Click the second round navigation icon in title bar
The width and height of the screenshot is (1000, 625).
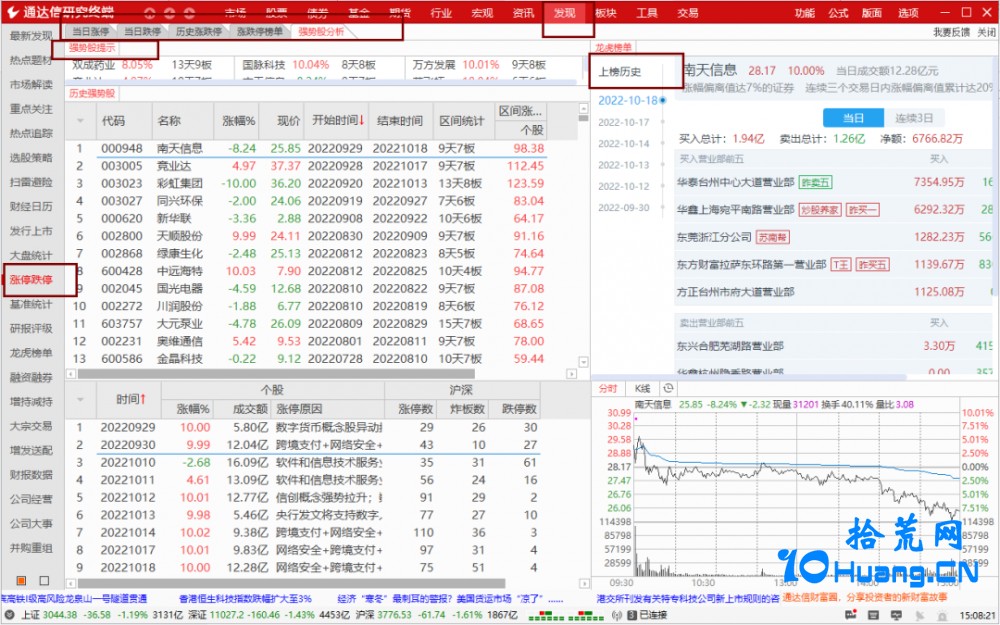[x=170, y=13]
